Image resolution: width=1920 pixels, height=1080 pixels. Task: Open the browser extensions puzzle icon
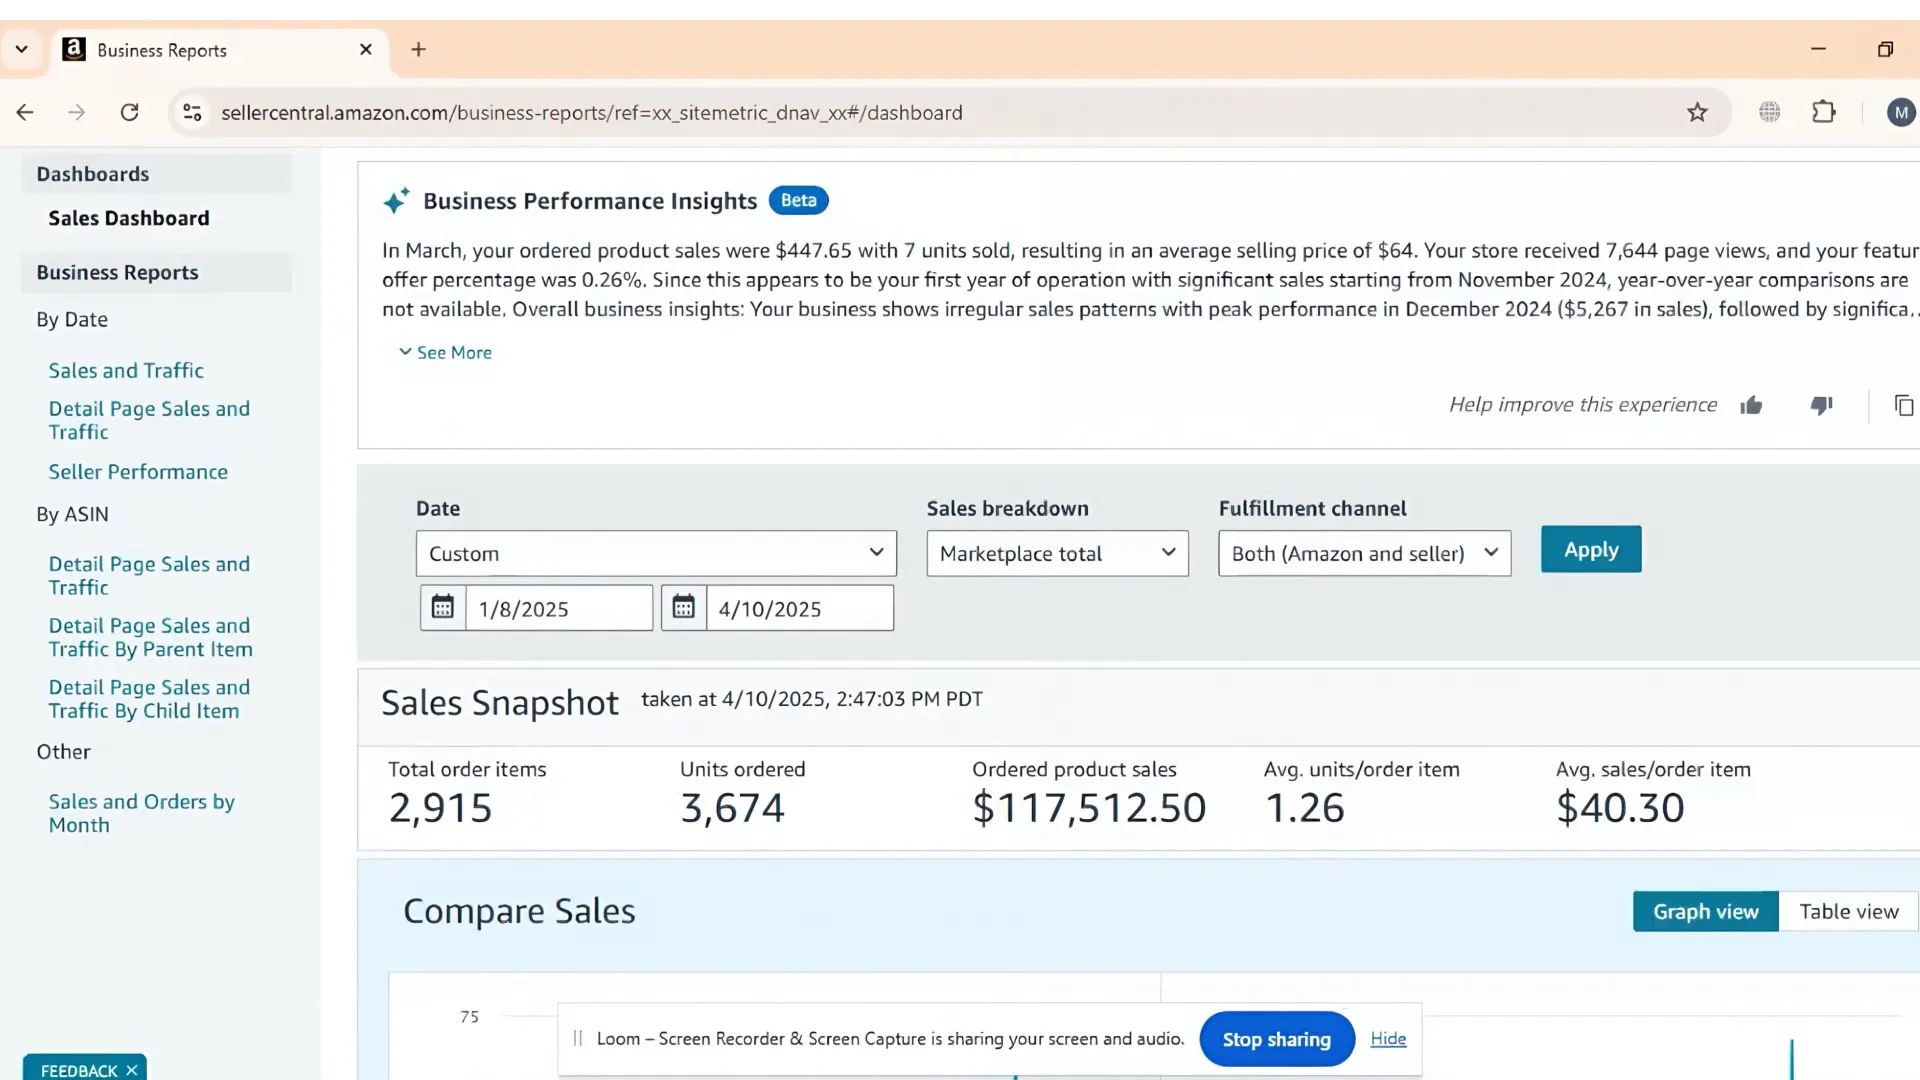(1824, 112)
